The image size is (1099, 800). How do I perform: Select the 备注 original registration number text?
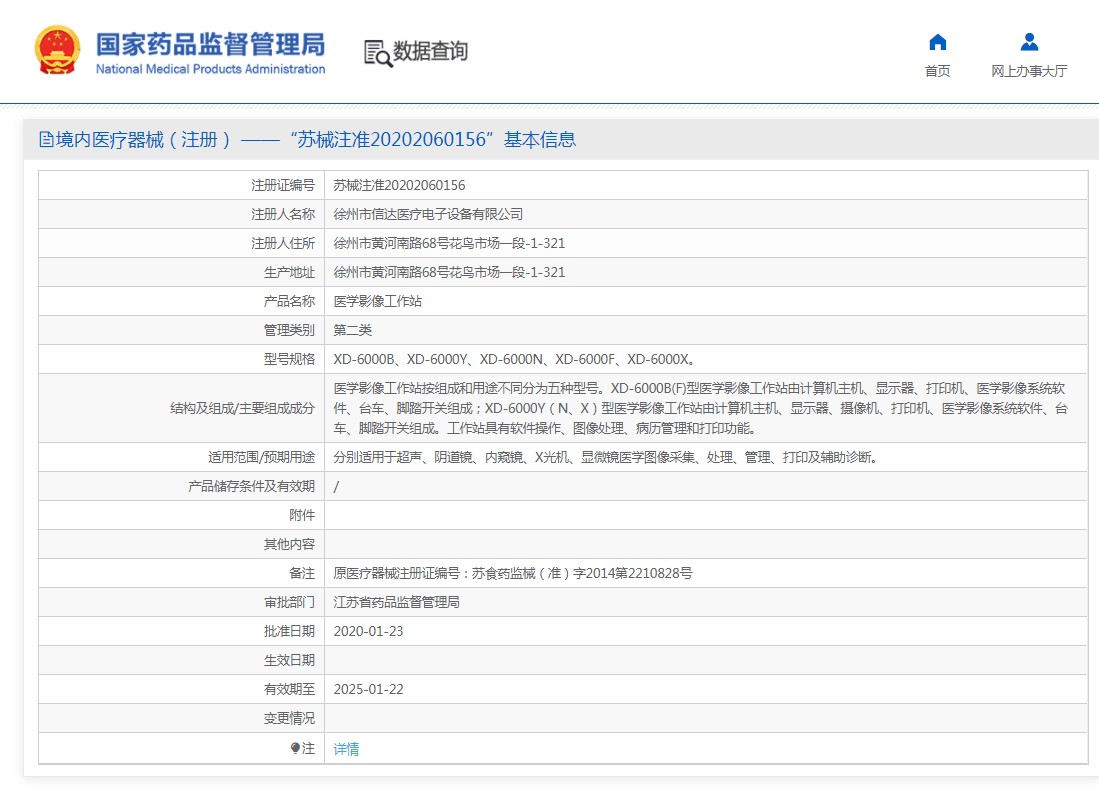click(513, 573)
